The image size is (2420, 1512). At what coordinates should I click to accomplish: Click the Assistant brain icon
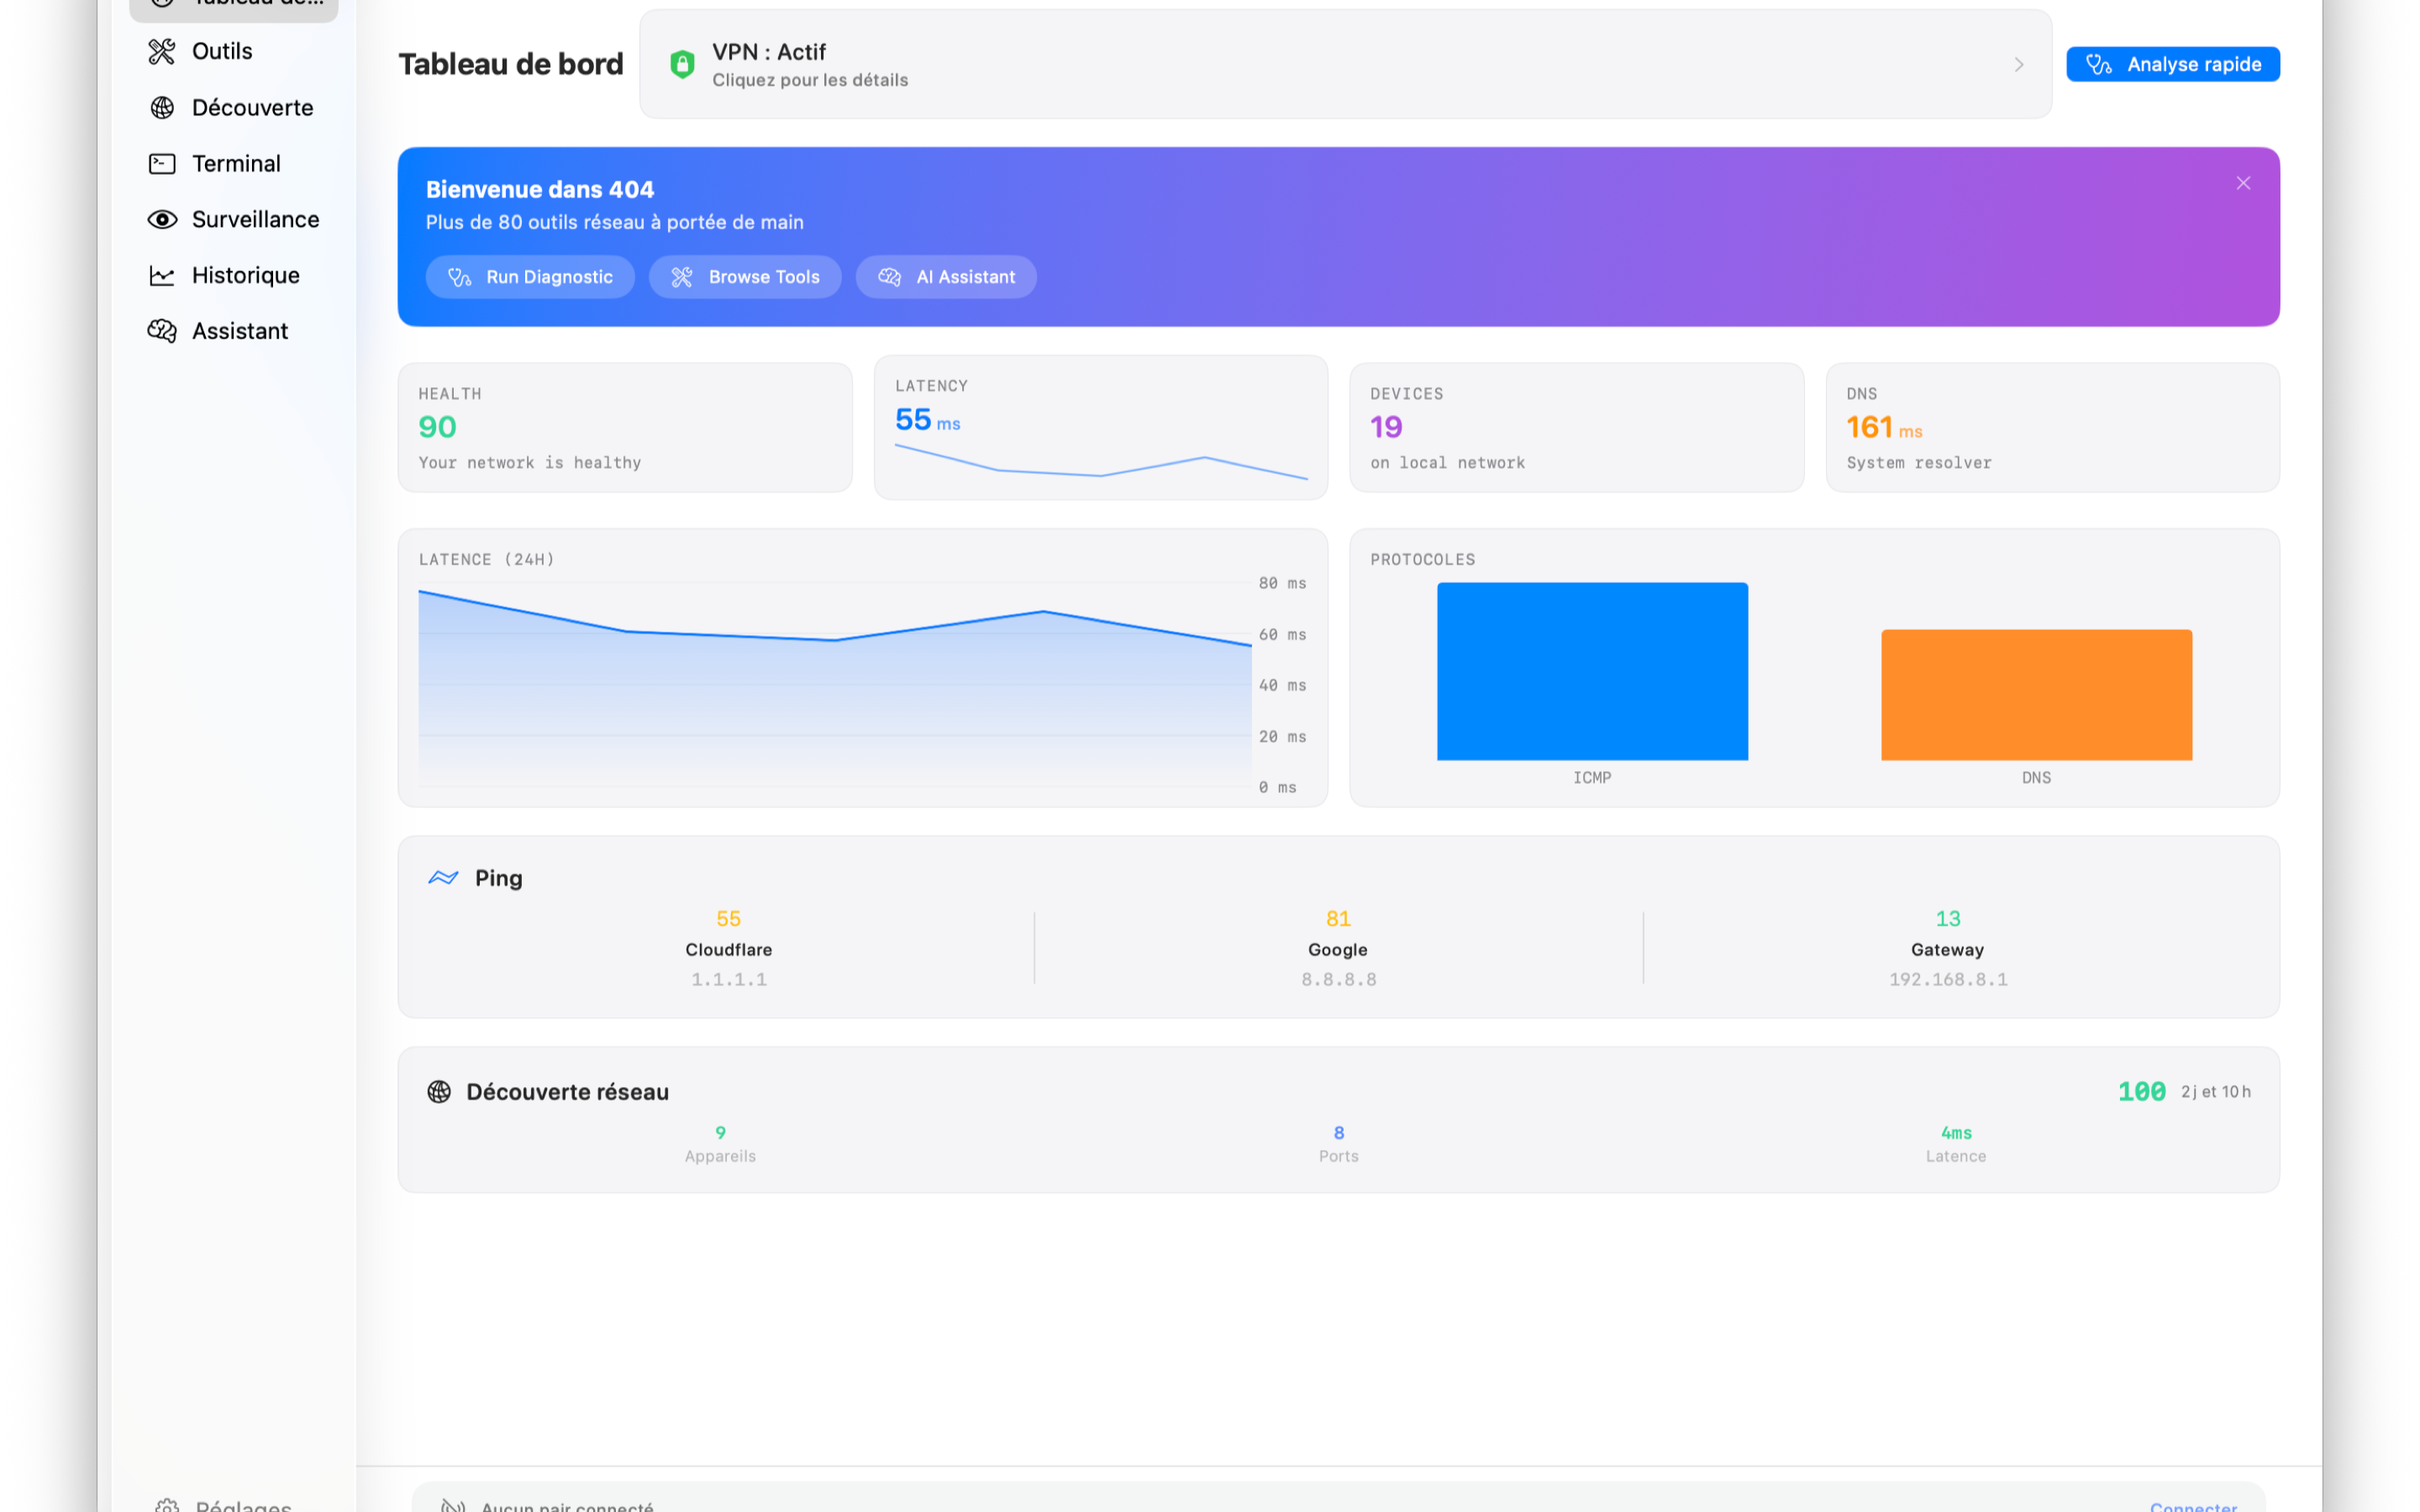tap(162, 331)
